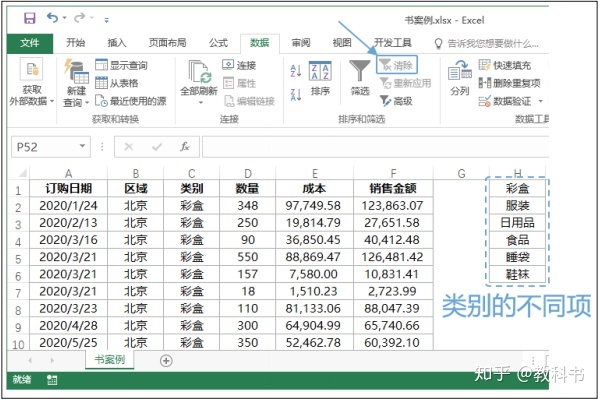Screen dimensions: 600x400
Task: Click the Insert Function fx icon
Action: click(184, 147)
